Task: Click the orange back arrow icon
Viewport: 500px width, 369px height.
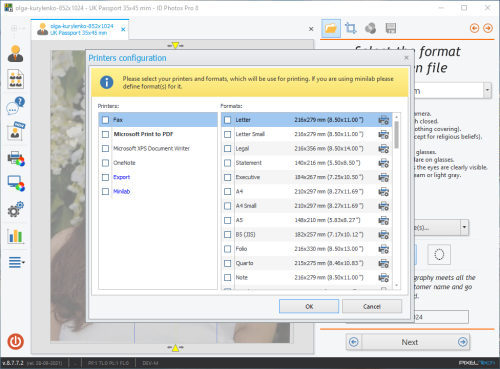Action: pyautogui.click(x=474, y=28)
